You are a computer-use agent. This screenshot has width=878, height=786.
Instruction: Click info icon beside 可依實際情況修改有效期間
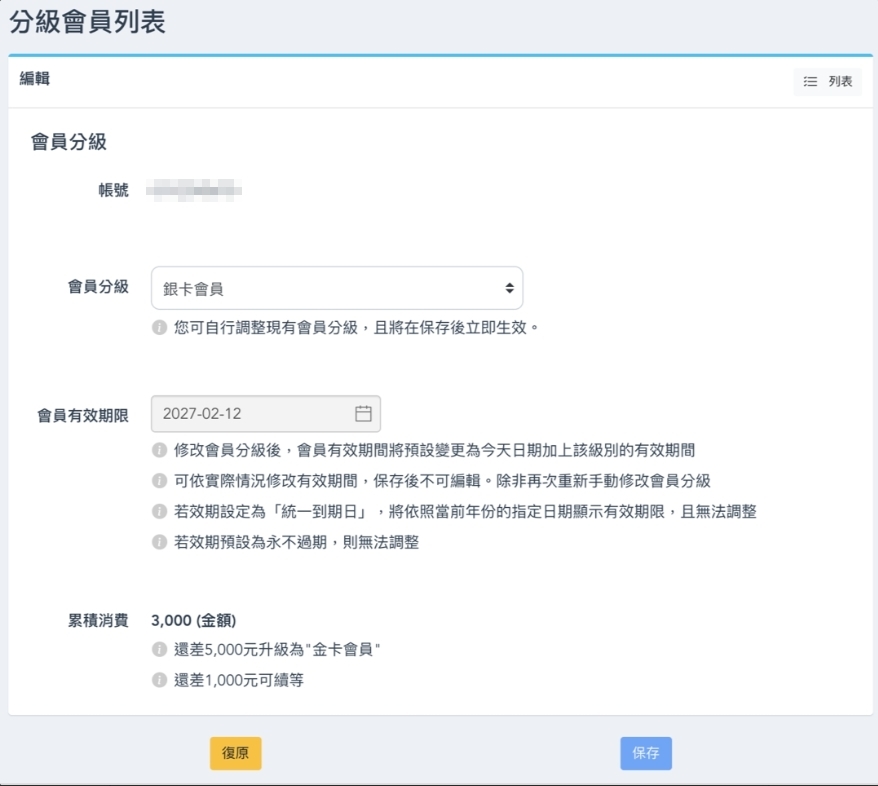tap(159, 481)
